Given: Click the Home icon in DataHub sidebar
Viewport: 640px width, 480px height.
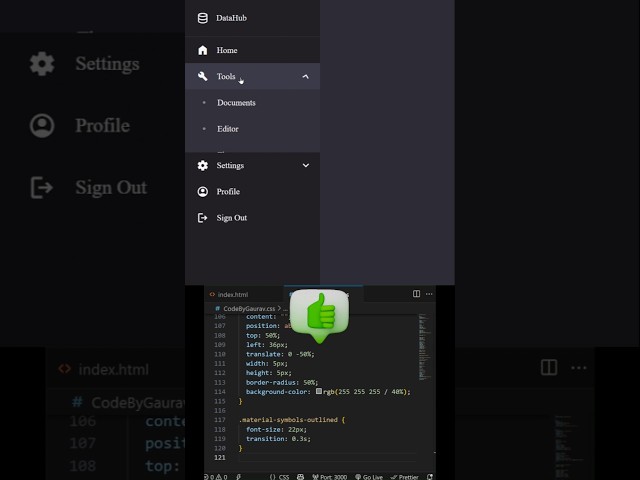Looking at the screenshot, I should point(202,50).
